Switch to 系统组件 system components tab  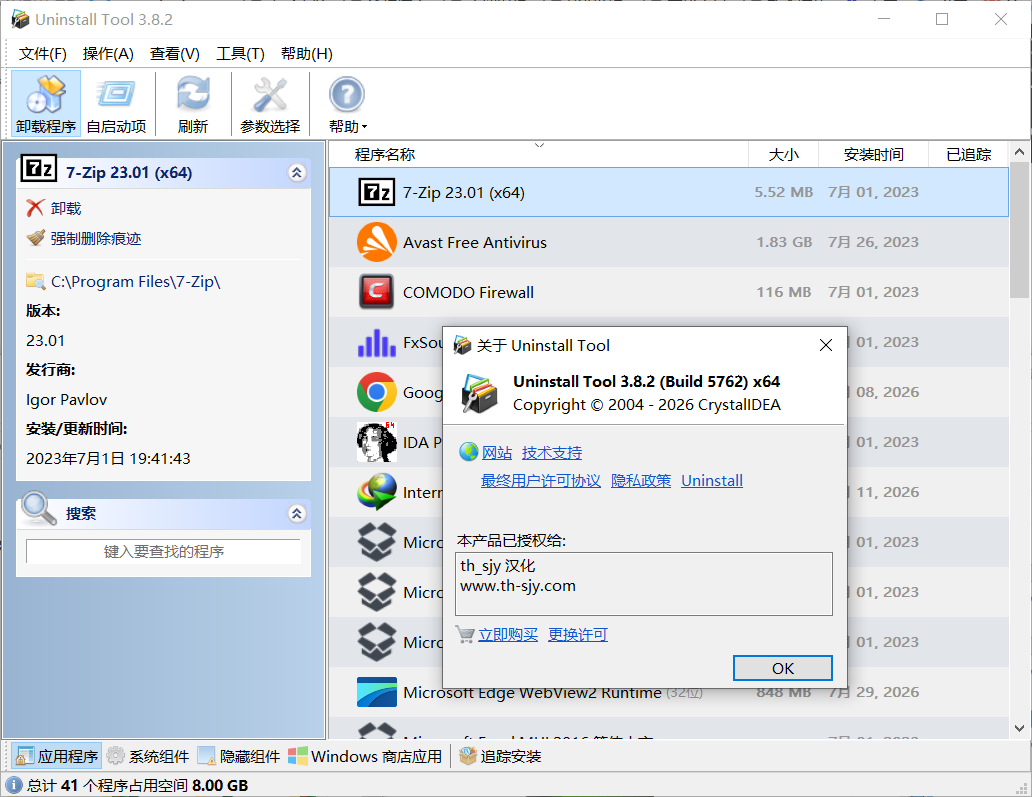[x=148, y=756]
